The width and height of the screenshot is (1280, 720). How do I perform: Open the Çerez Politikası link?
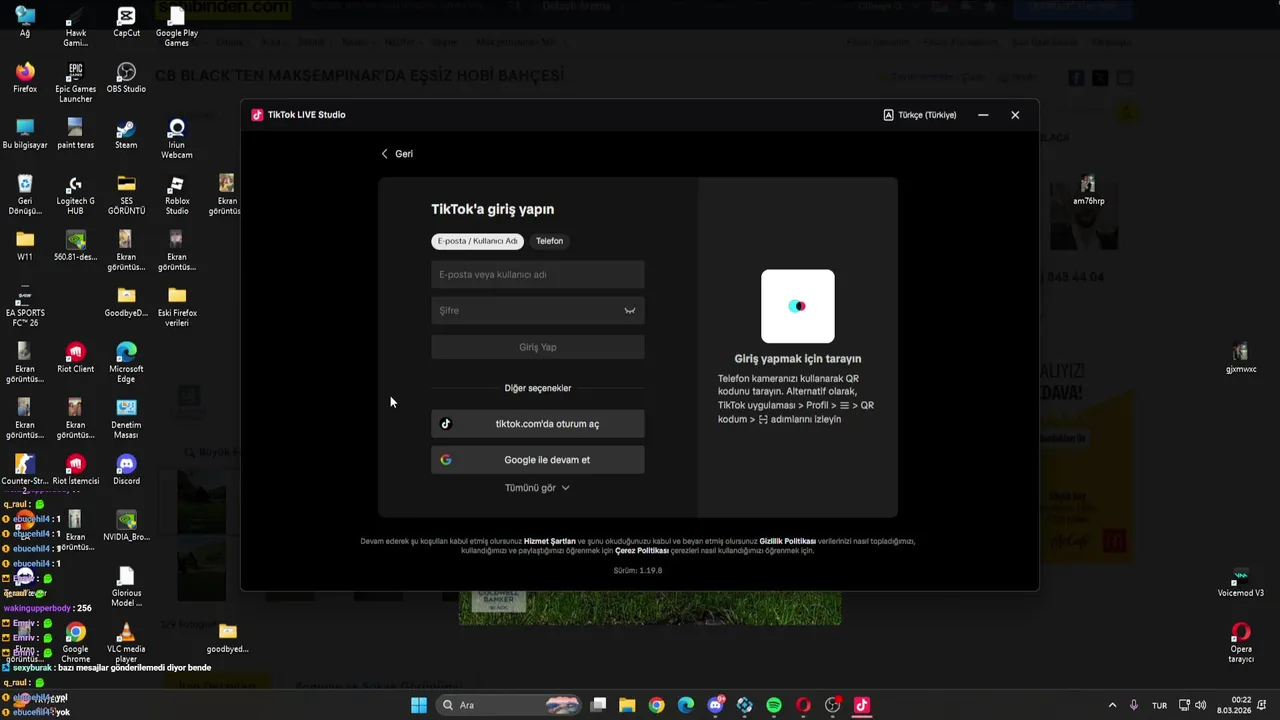tap(642, 551)
